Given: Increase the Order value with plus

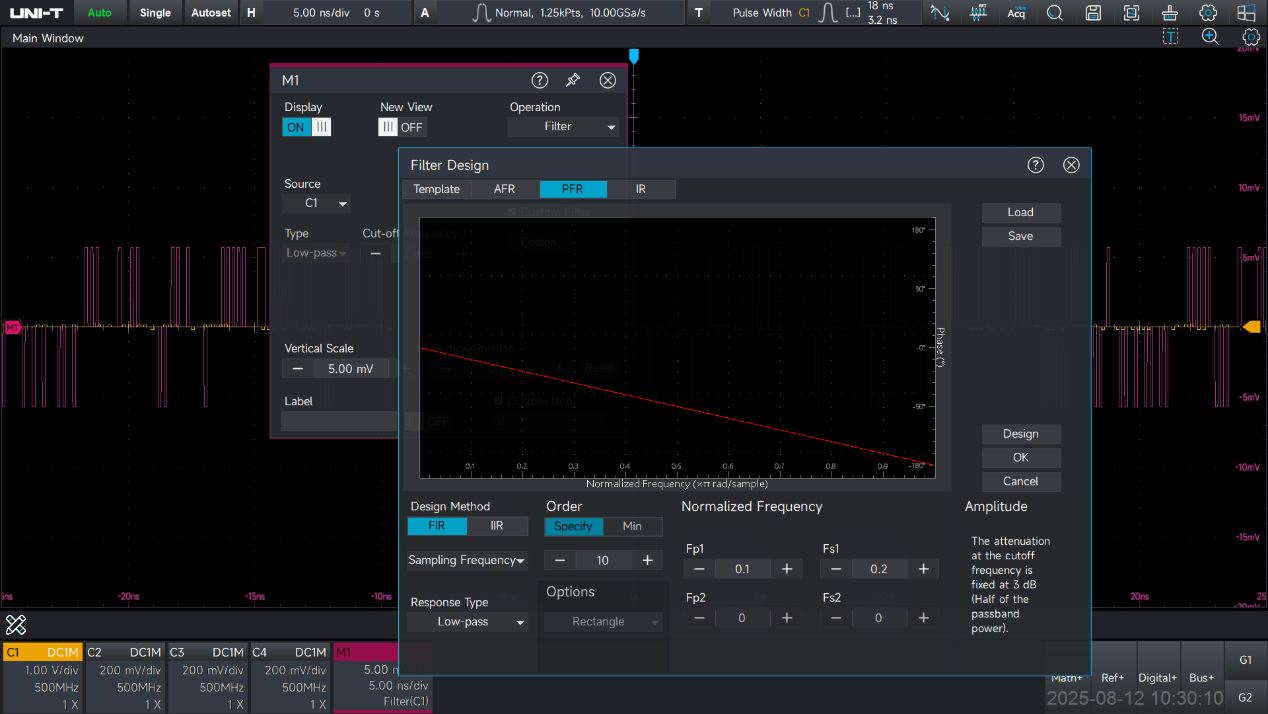Looking at the screenshot, I should tap(647, 560).
